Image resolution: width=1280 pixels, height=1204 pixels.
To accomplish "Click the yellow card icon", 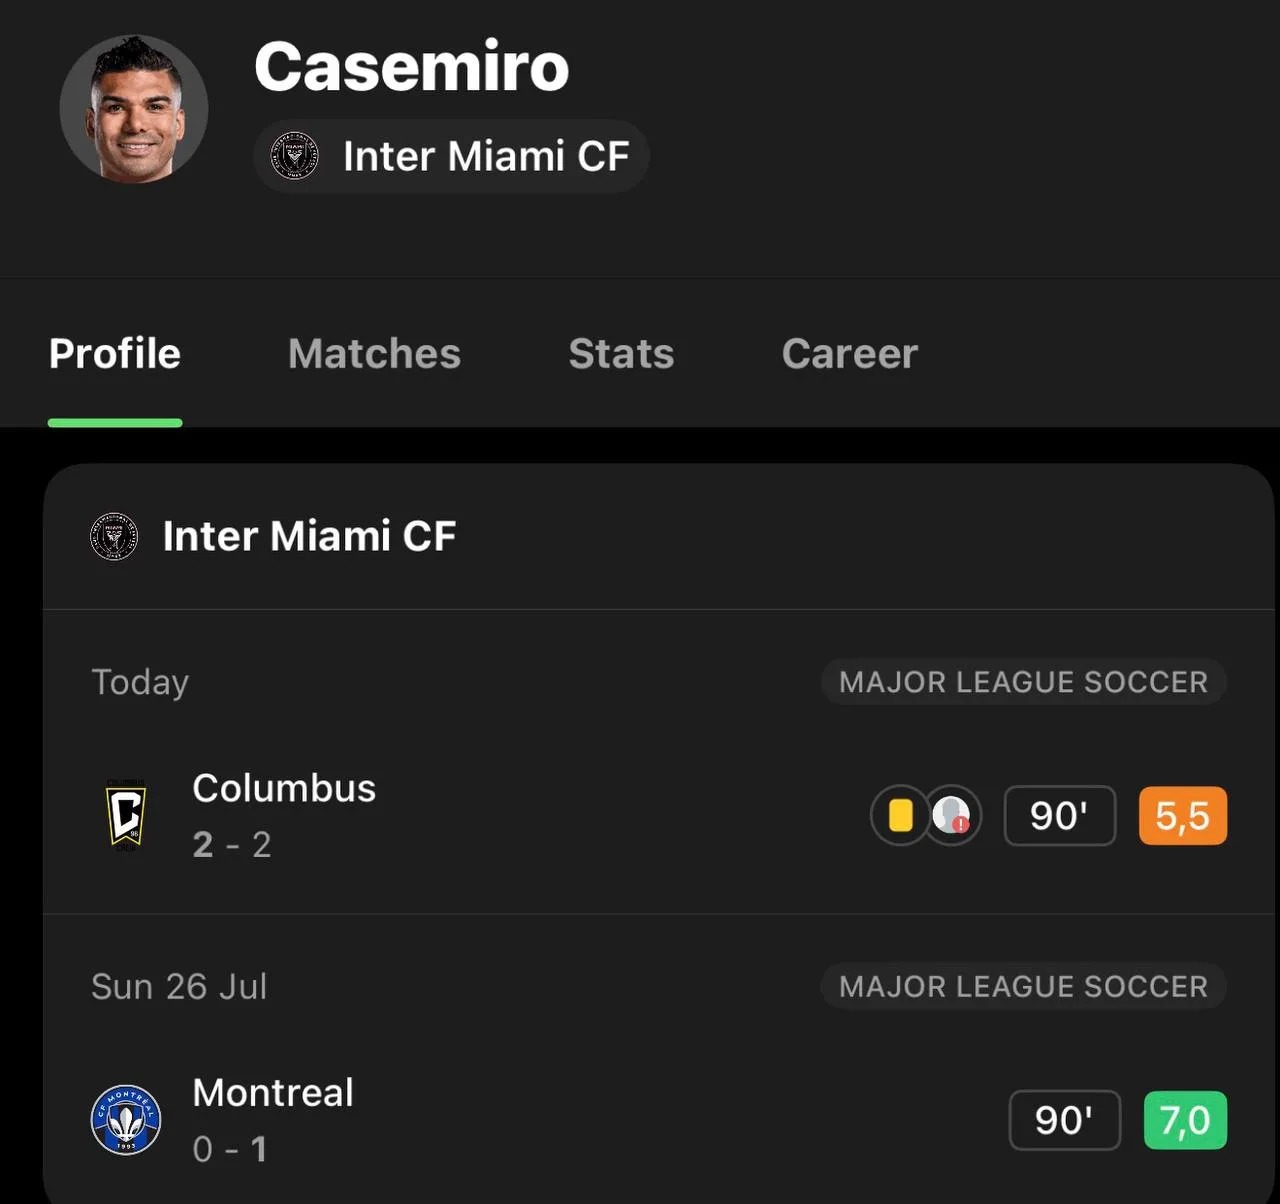I will [900, 815].
